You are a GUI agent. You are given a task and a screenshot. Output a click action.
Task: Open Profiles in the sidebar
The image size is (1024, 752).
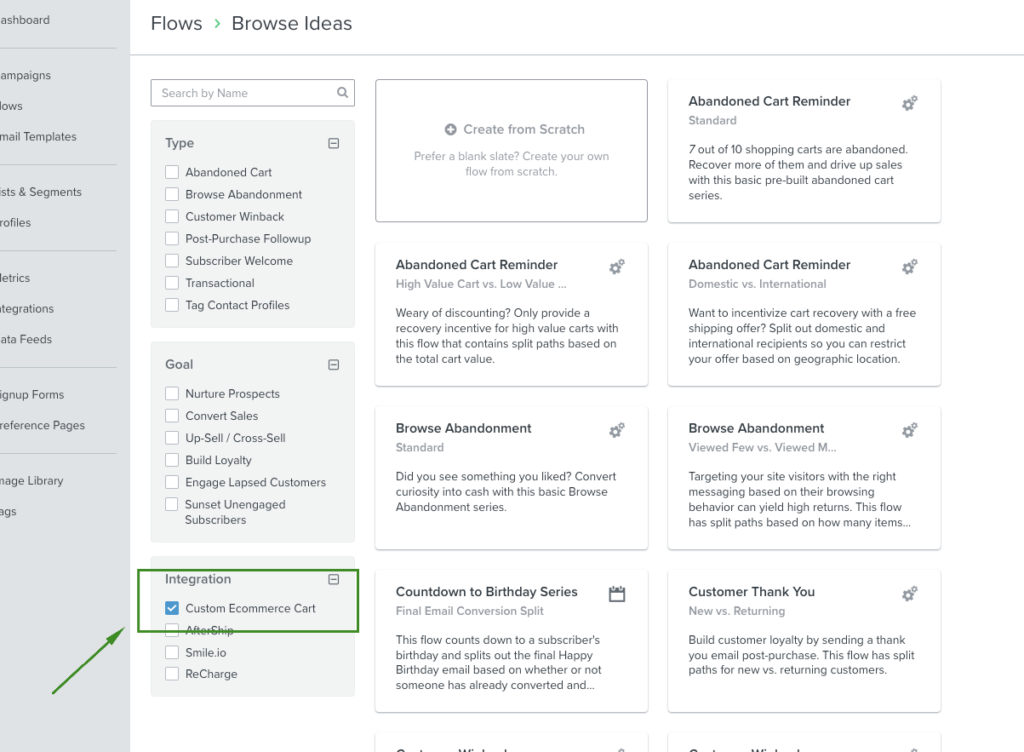[16, 223]
